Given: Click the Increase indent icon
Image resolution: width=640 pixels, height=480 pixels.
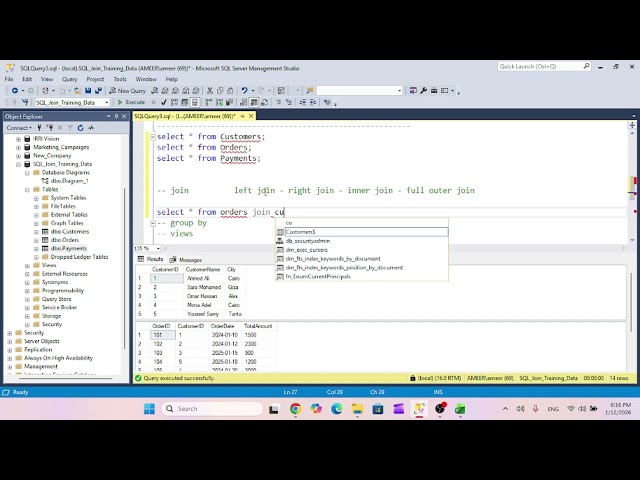Looking at the screenshot, I should (313, 102).
